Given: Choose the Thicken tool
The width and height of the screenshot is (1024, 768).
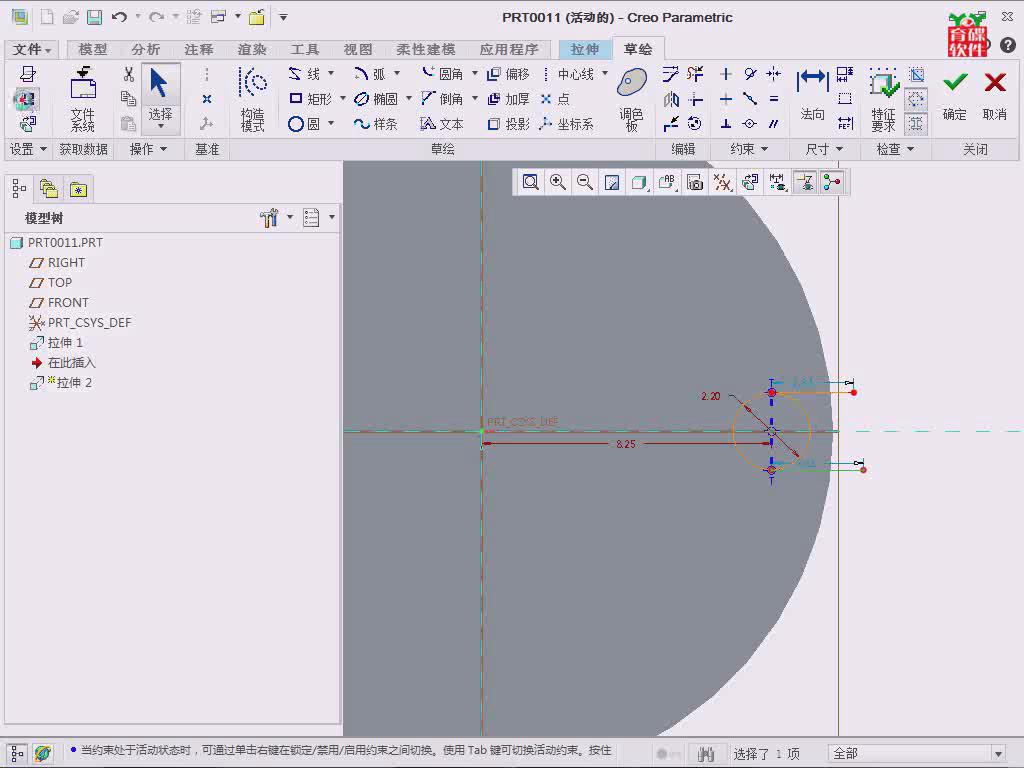Looking at the screenshot, I should pos(508,99).
